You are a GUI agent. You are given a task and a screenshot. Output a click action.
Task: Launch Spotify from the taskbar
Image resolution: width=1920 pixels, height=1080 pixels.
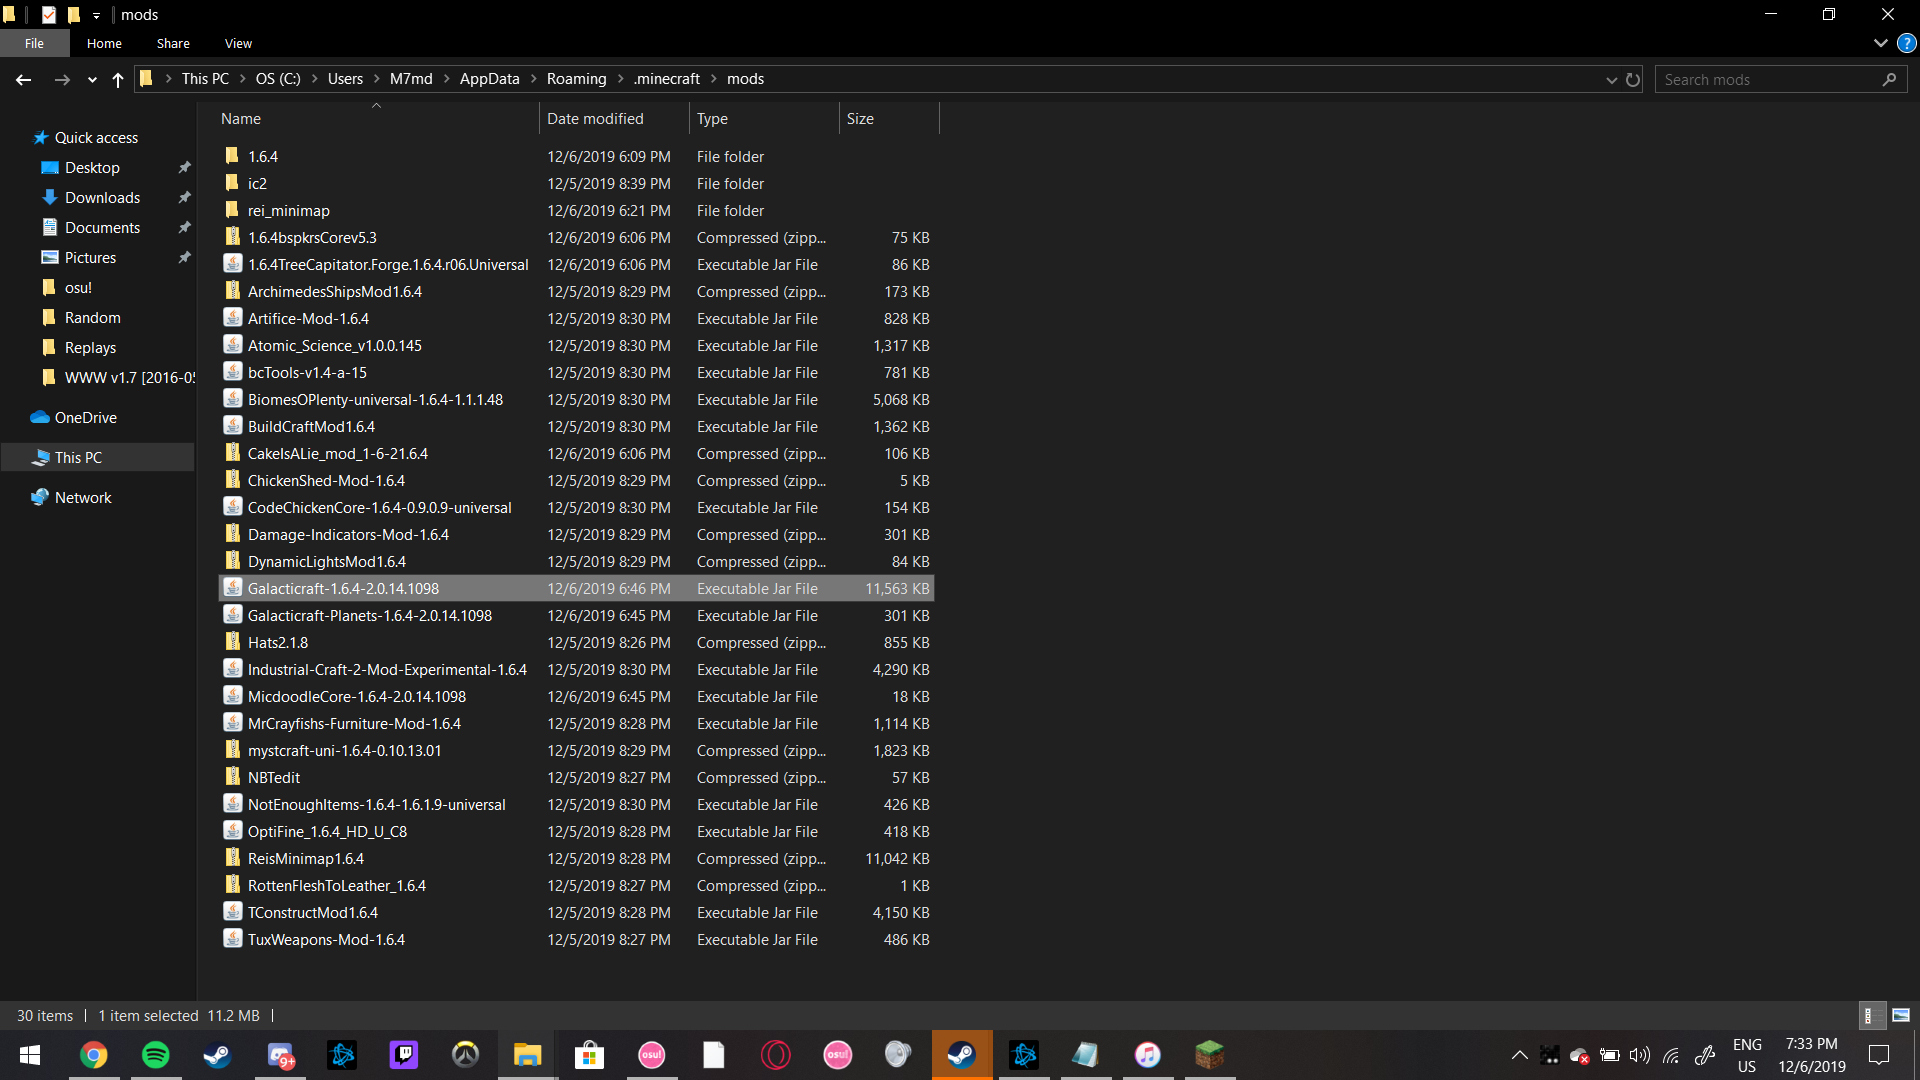(x=156, y=1054)
